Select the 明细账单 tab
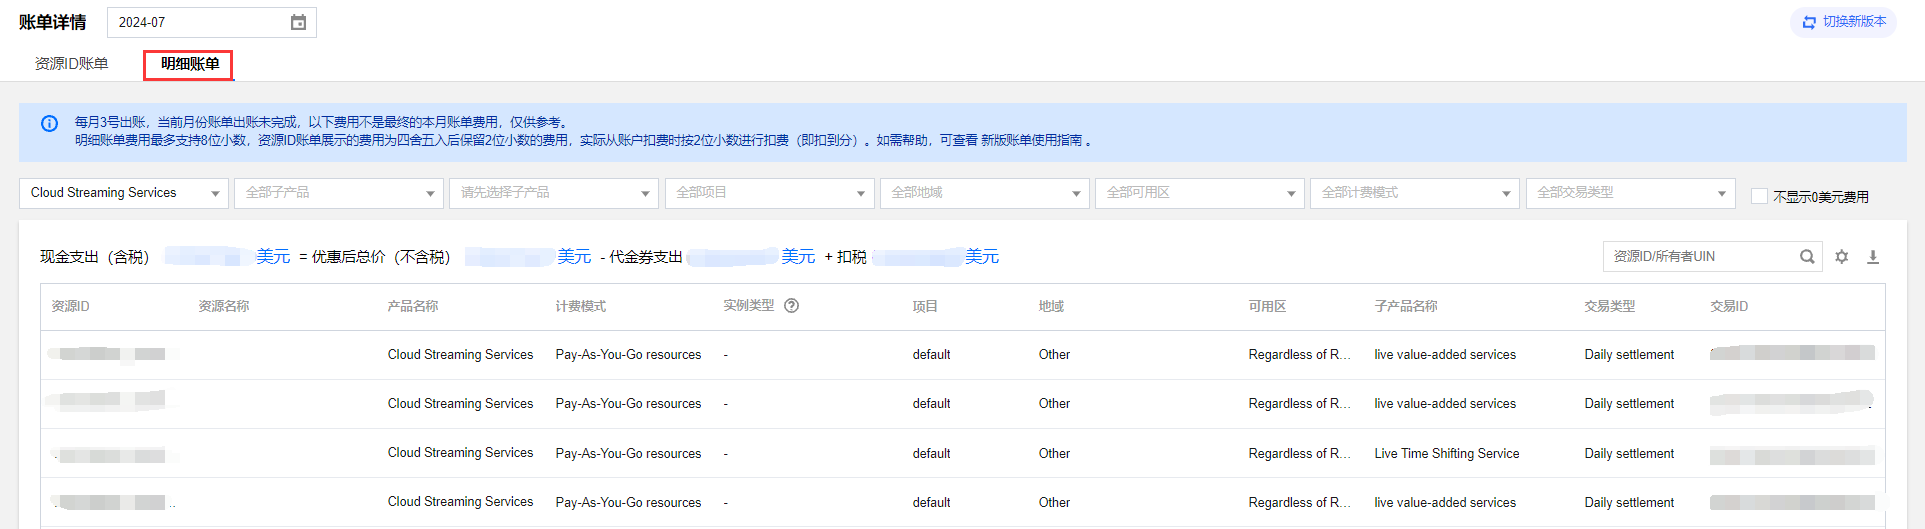 pyautogui.click(x=189, y=64)
